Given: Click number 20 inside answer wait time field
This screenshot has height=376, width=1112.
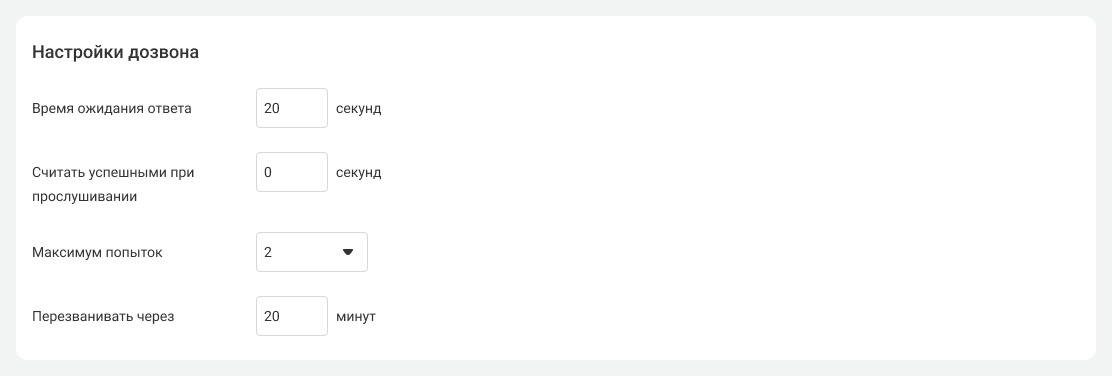Looking at the screenshot, I should 272,109.
